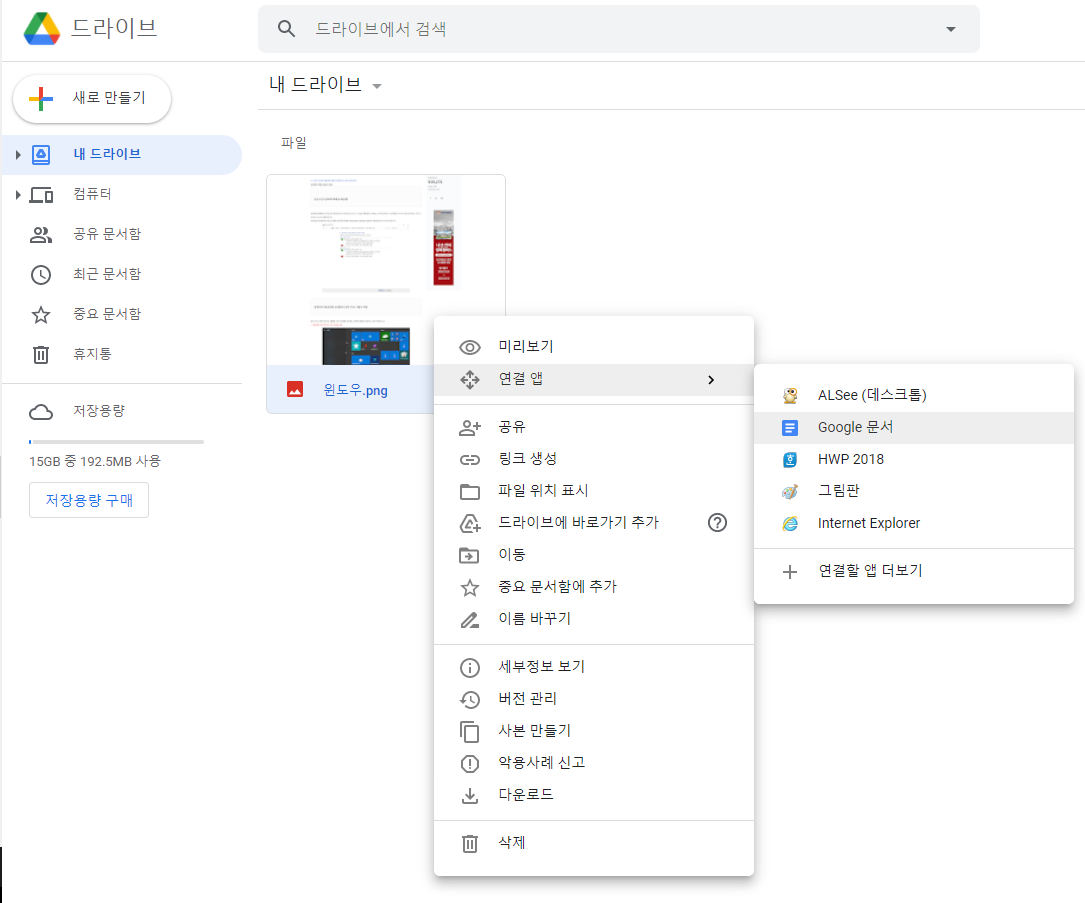1085x903 pixels.
Task: Choose 미리보기 from the context menu
Action: pyautogui.click(x=594, y=347)
